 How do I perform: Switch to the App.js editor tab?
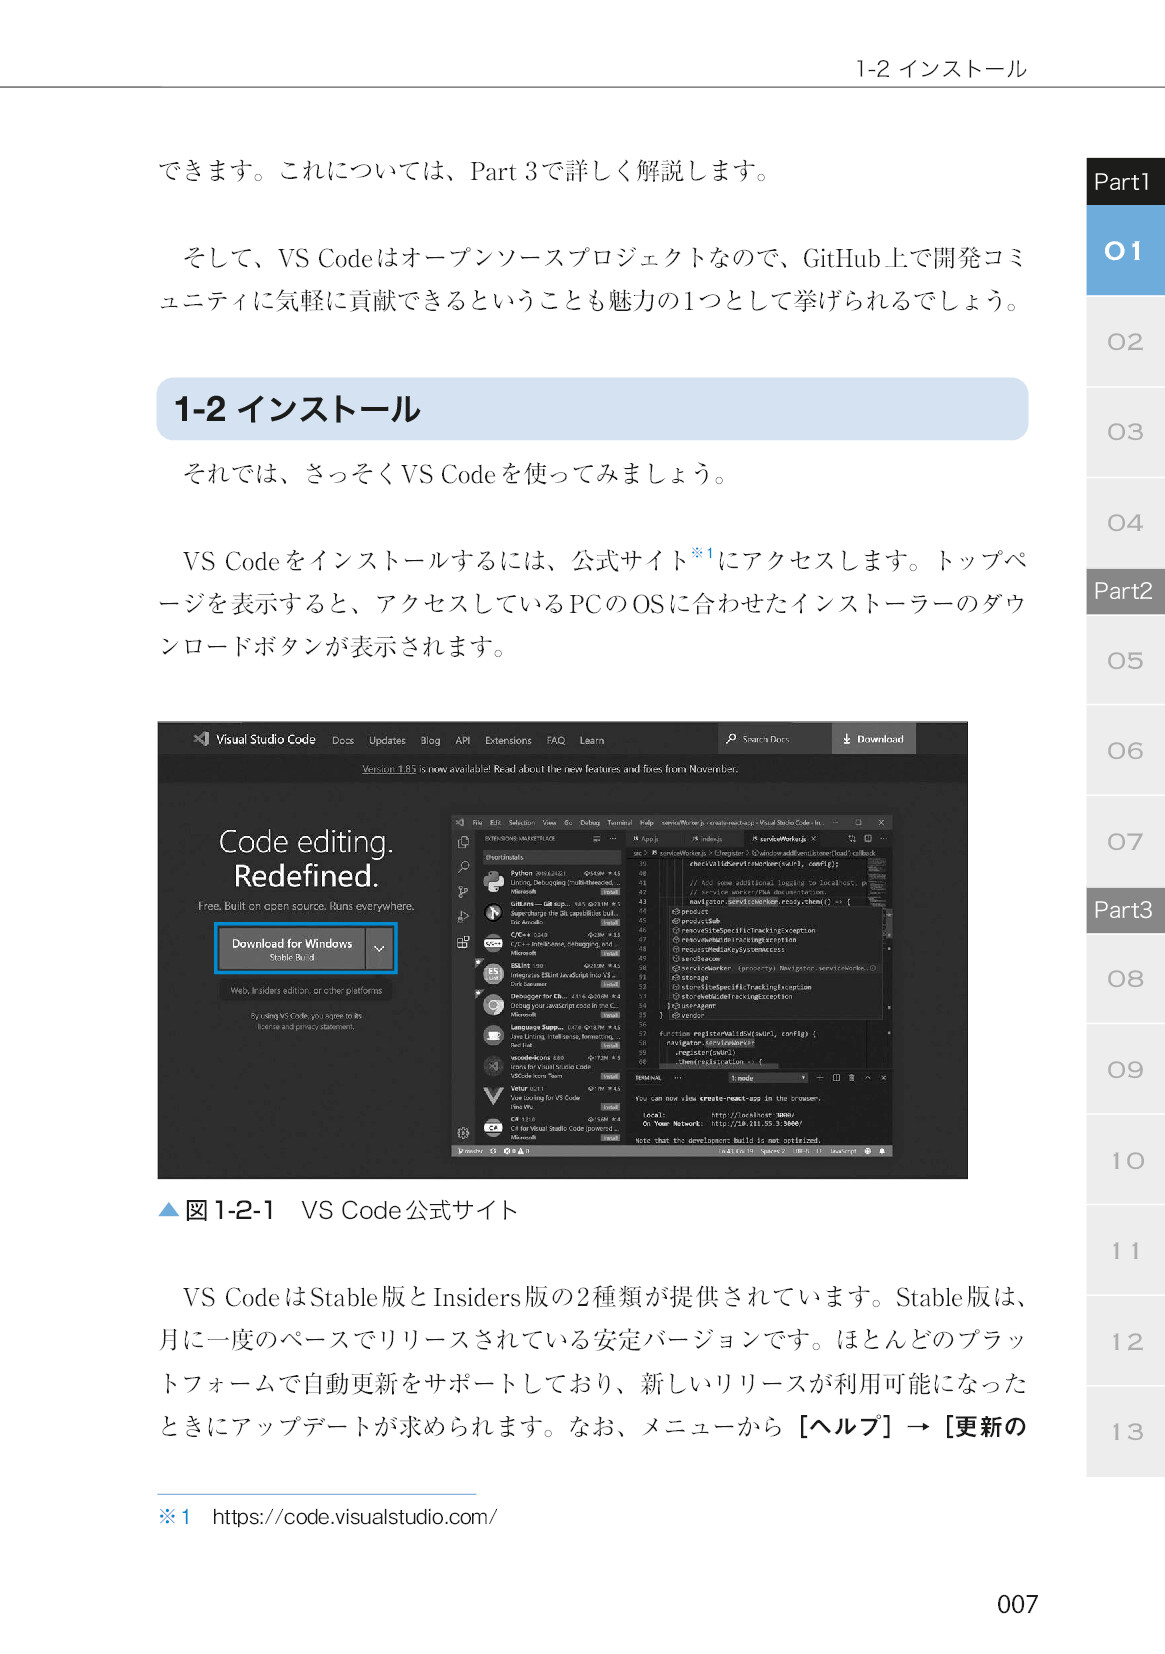tap(654, 838)
